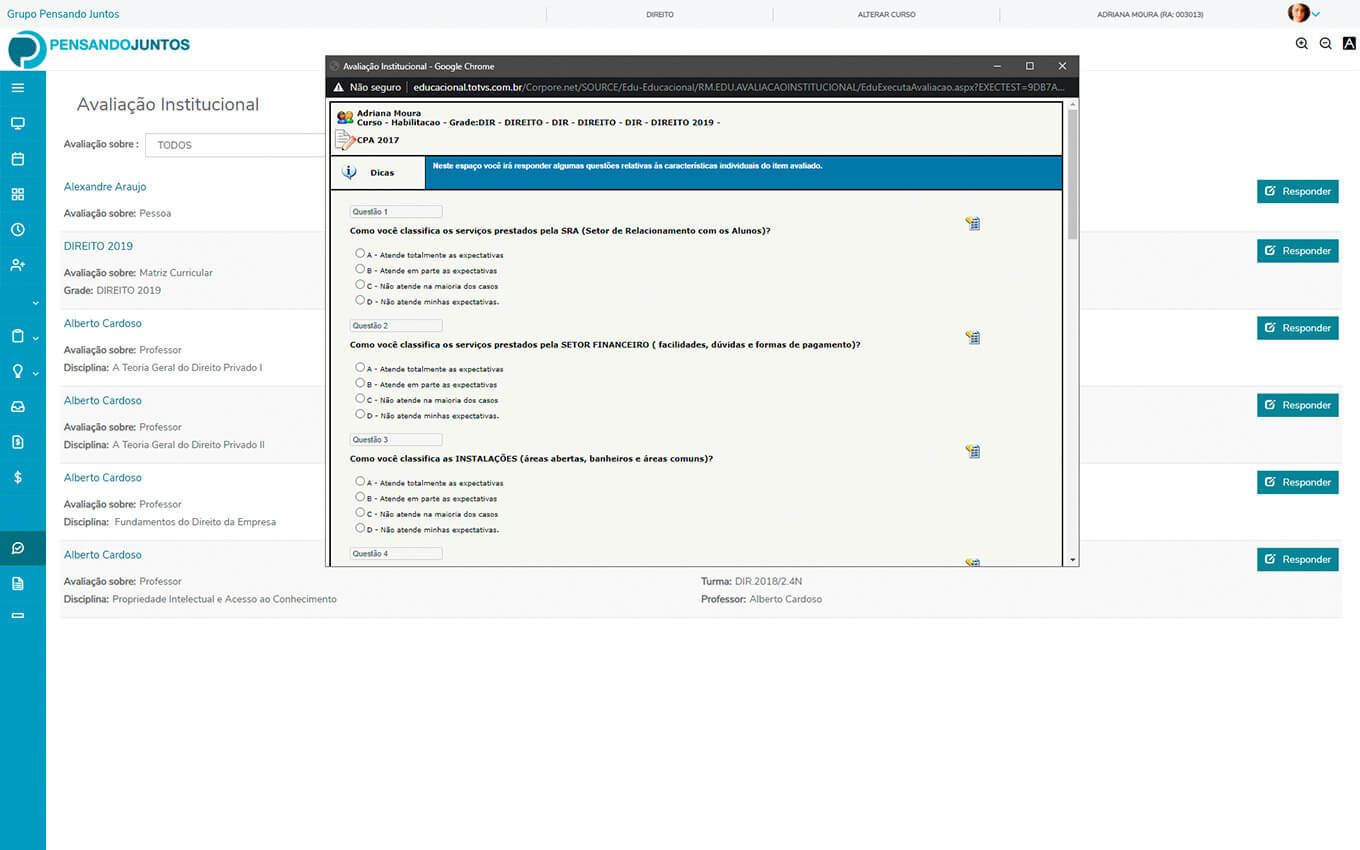Click the note icon beside Questão 1
This screenshot has width=1360, height=850.
coord(972,224)
